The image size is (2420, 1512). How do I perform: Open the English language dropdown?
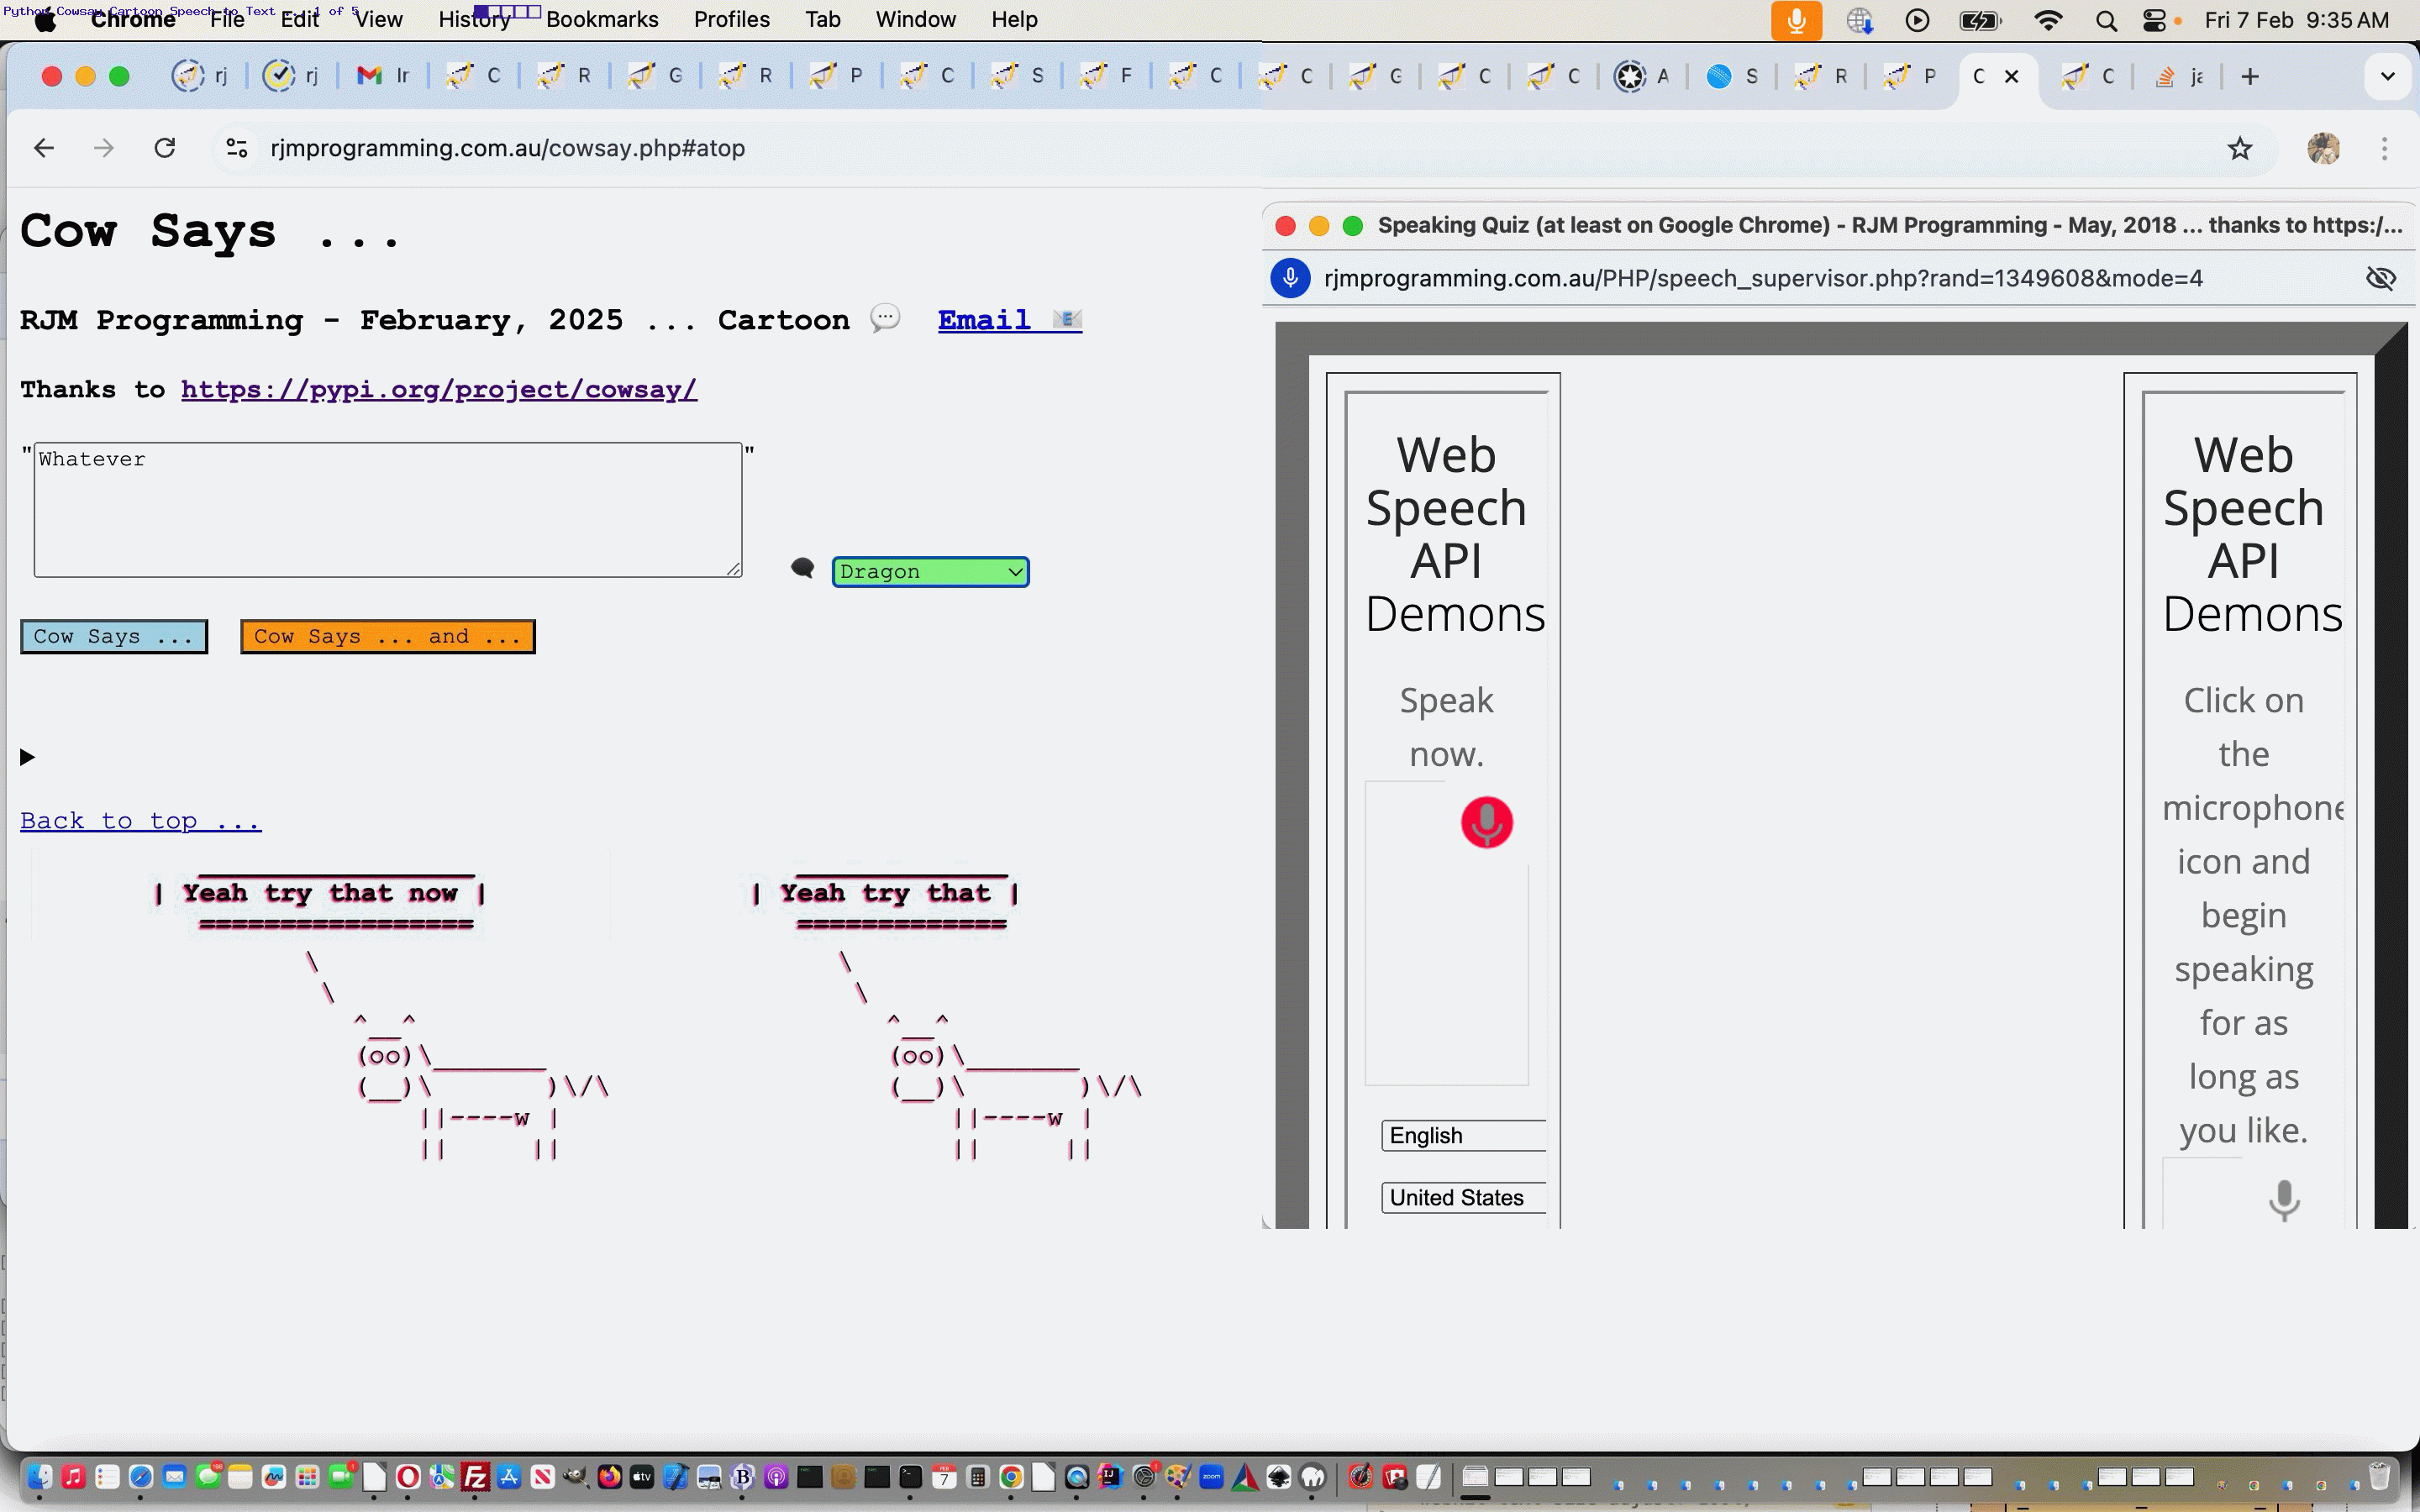click(1463, 1135)
